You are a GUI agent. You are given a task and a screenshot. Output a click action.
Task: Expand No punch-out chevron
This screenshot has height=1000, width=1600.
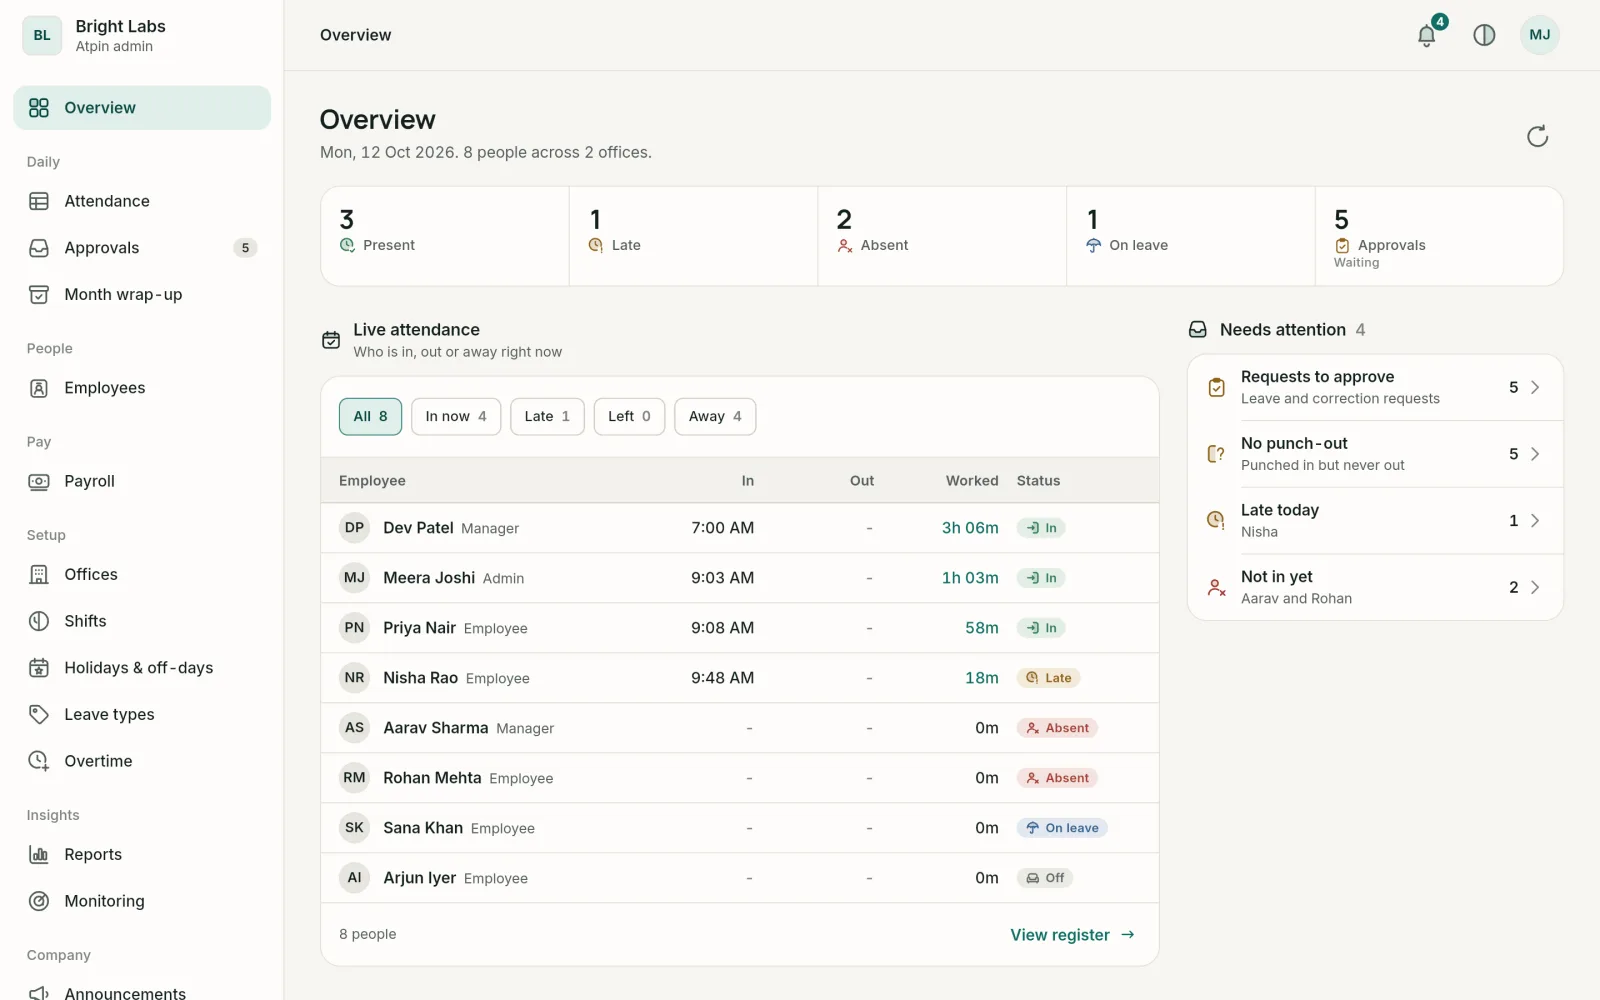point(1535,454)
